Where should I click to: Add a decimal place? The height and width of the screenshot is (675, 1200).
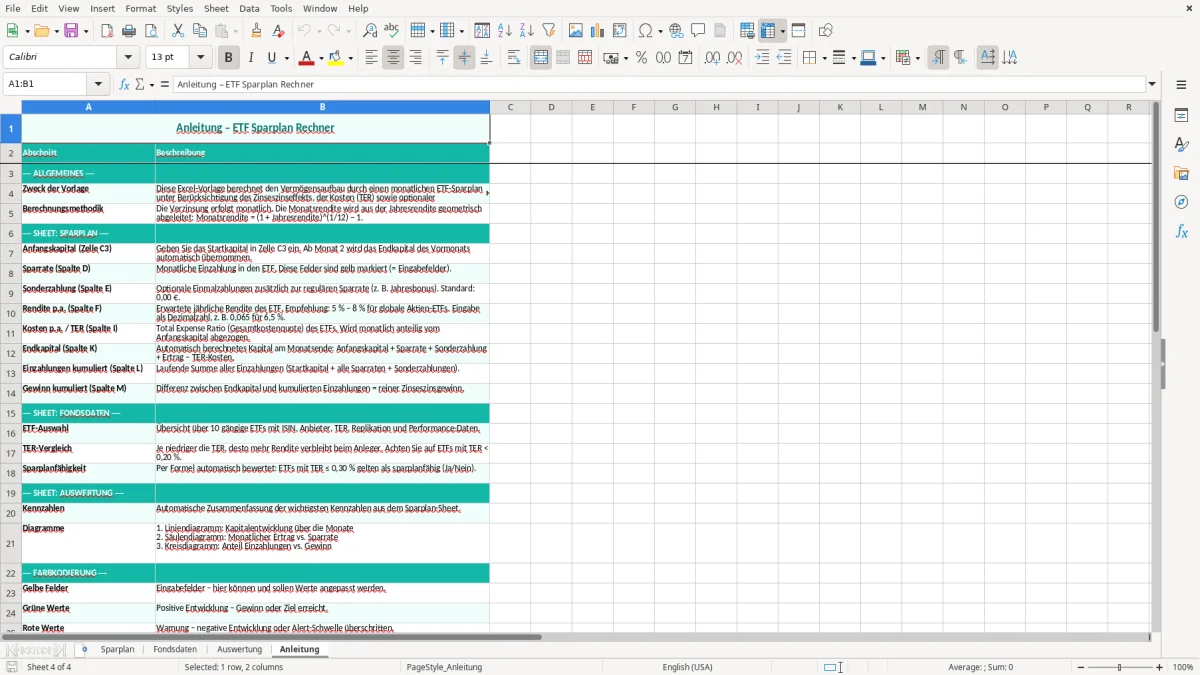(712, 58)
